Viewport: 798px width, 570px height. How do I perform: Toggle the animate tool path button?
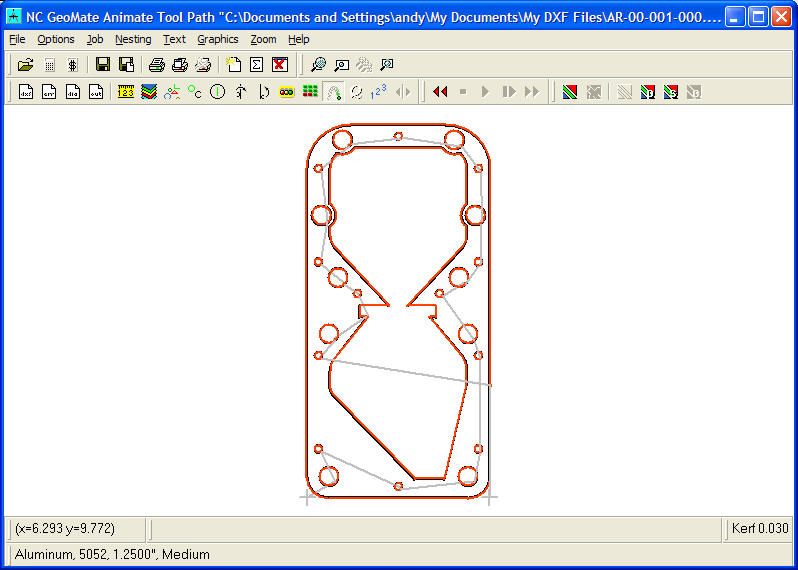334,92
